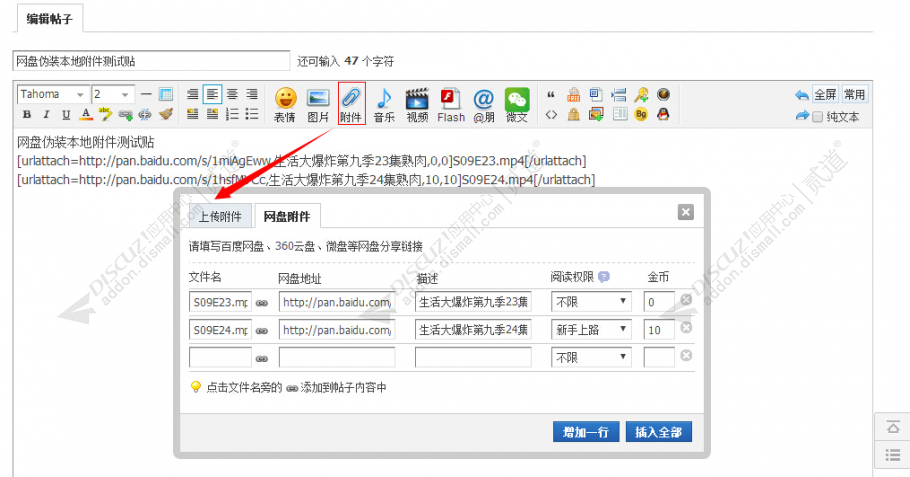The image size is (910, 477).
Task: Insert hidden content with lock icon
Action: [x=573, y=114]
